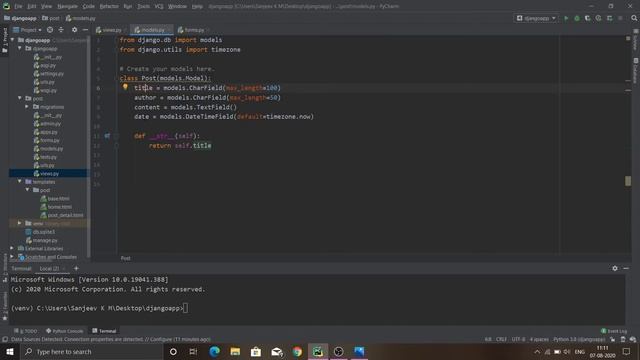Collapse the post folder in project tree

point(20,98)
